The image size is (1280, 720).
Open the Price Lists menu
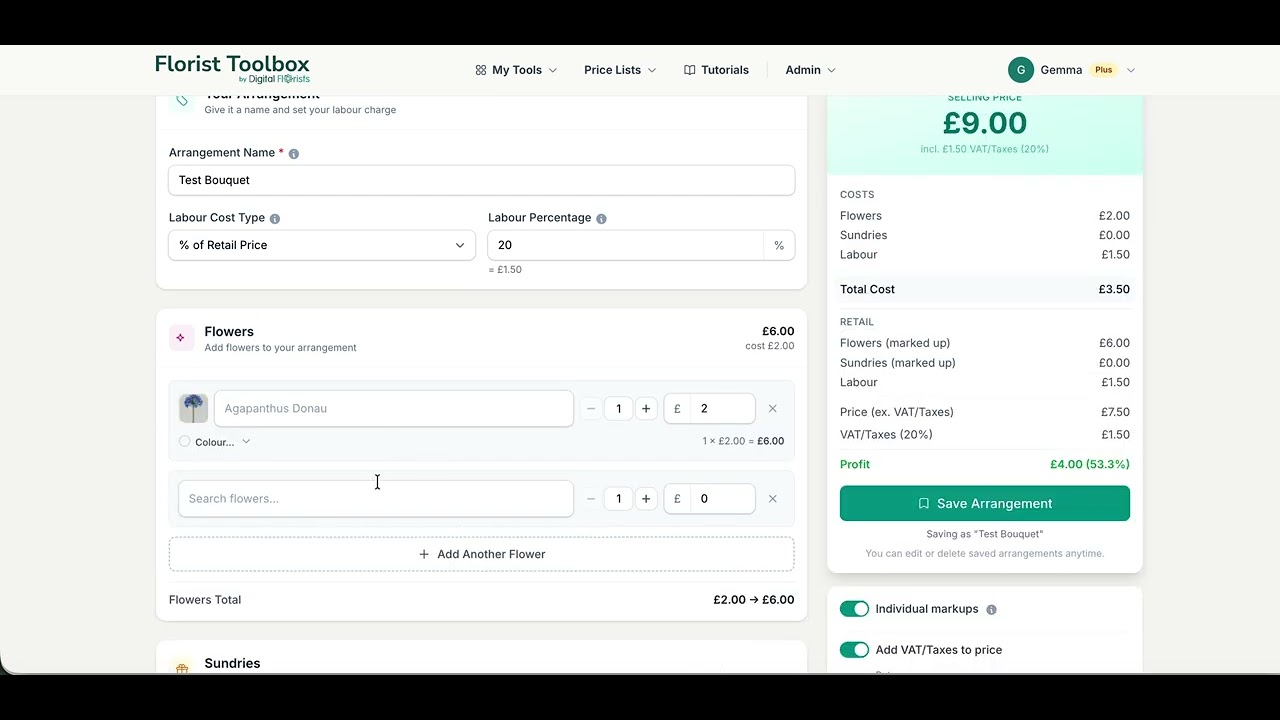coord(620,70)
